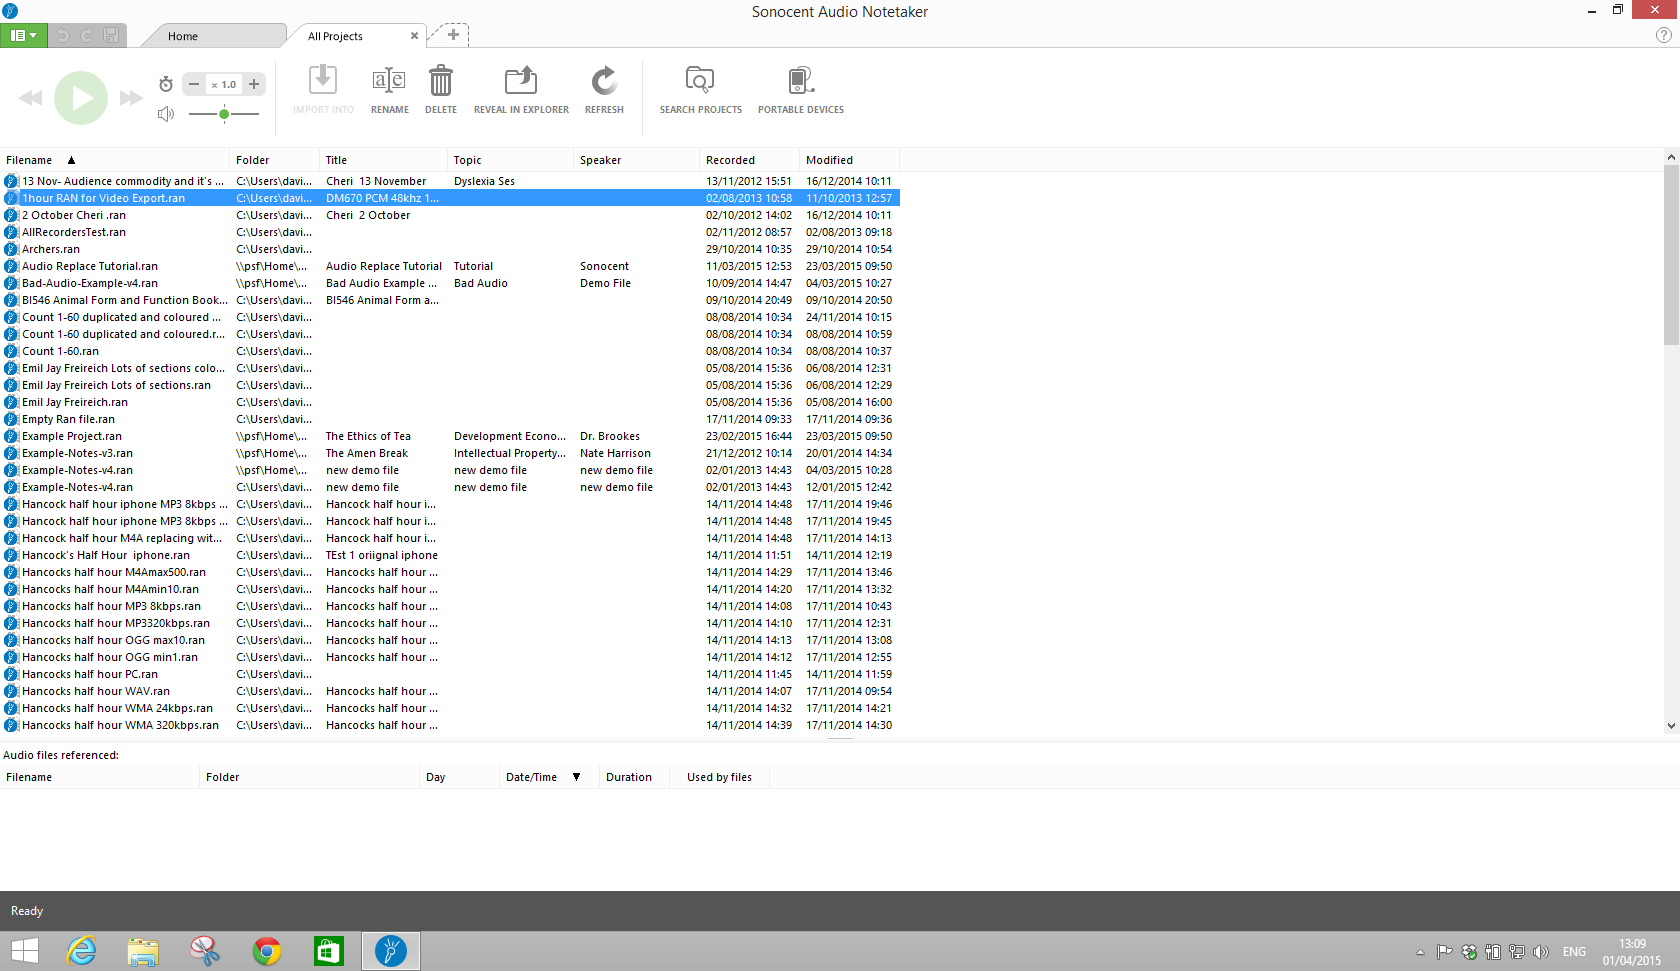This screenshot has width=1680, height=971.
Task: Select project '1hour RAN for Video Export.ran'
Action: (x=450, y=198)
